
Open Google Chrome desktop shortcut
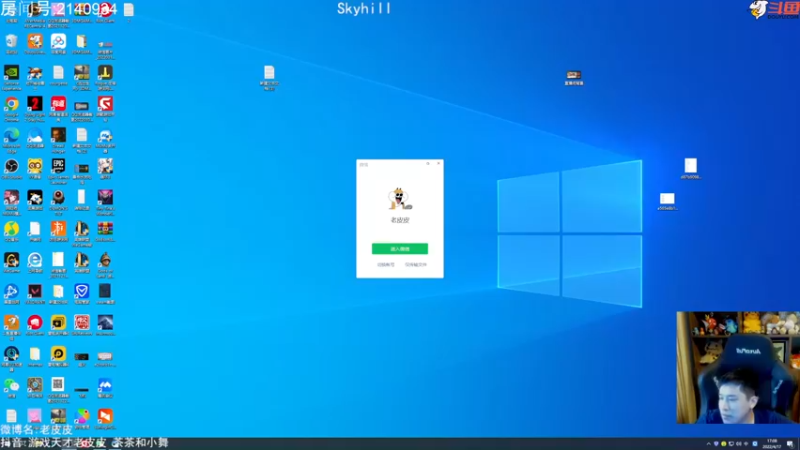tap(11, 104)
